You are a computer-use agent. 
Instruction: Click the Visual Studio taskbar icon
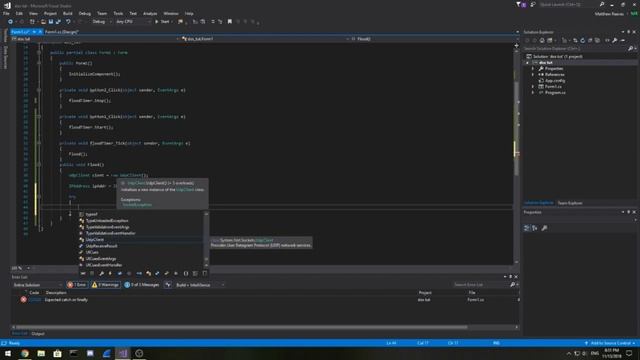[123, 353]
